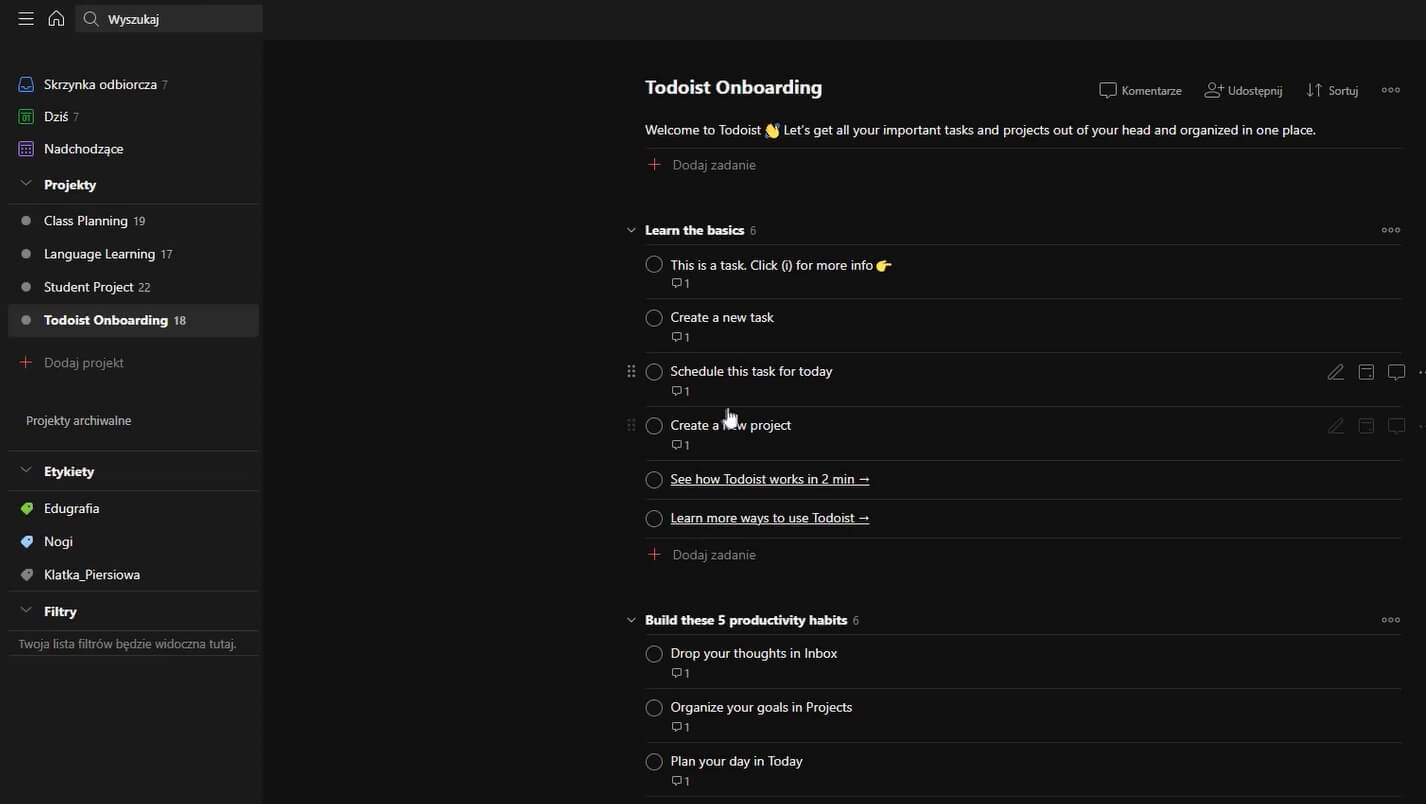Check off Plan your day in Today

(x=654, y=762)
